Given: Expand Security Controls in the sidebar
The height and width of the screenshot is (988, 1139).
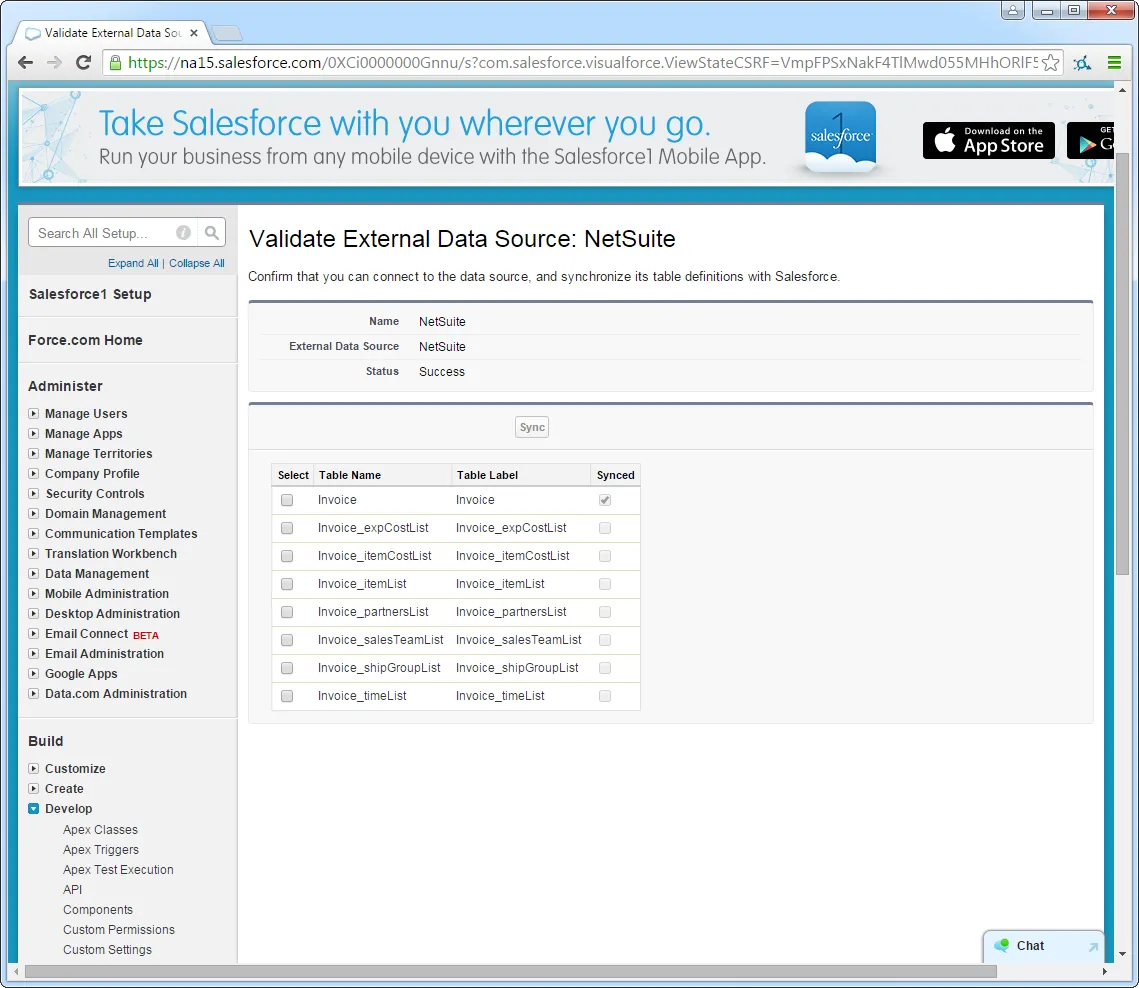Looking at the screenshot, I should tap(31, 493).
